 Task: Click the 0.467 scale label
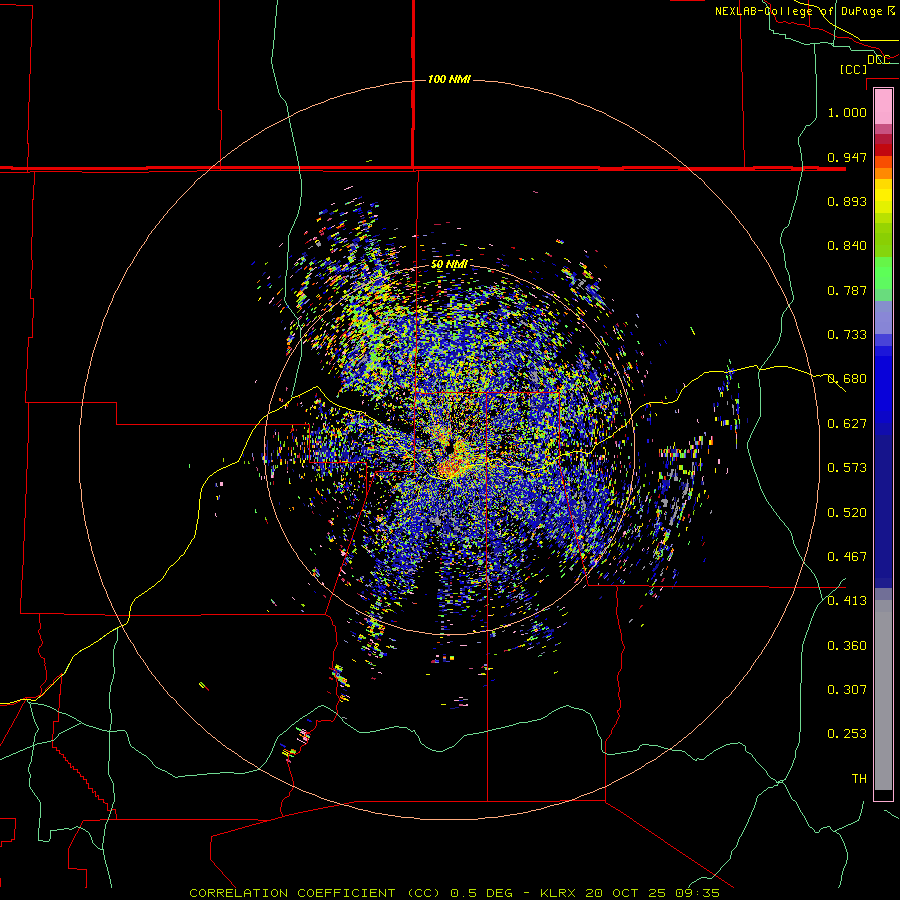click(x=847, y=557)
